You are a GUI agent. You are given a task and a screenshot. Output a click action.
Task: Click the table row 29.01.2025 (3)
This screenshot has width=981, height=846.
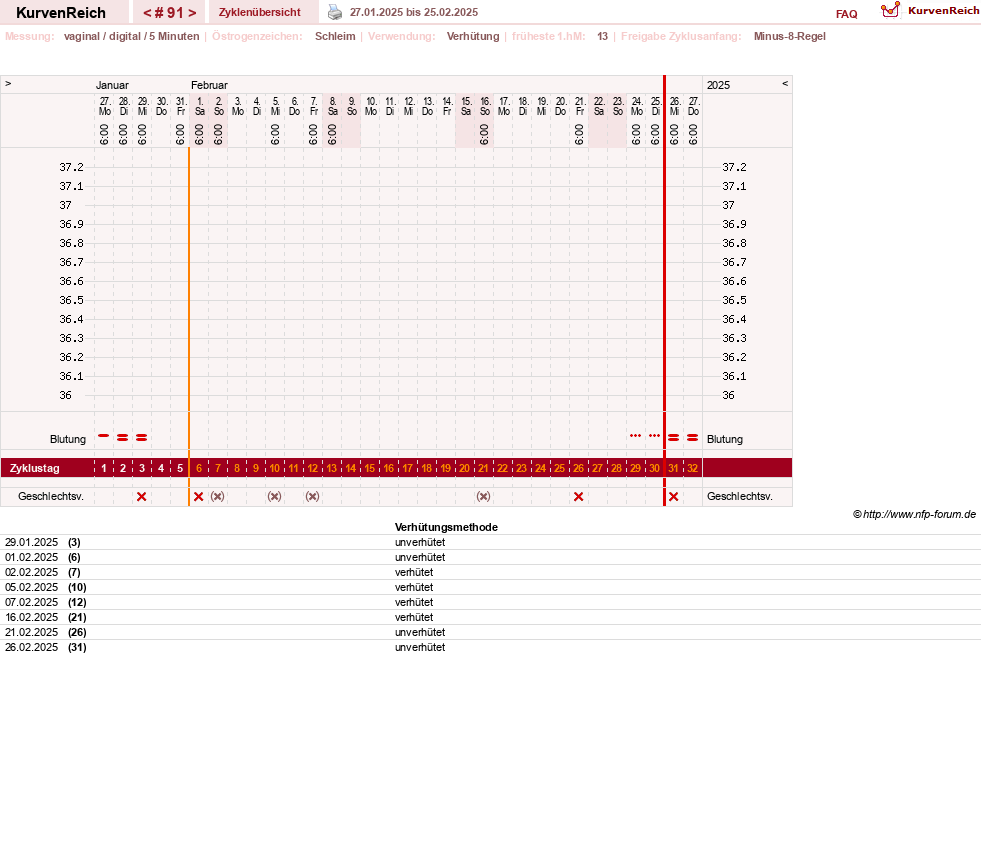tap(490, 543)
